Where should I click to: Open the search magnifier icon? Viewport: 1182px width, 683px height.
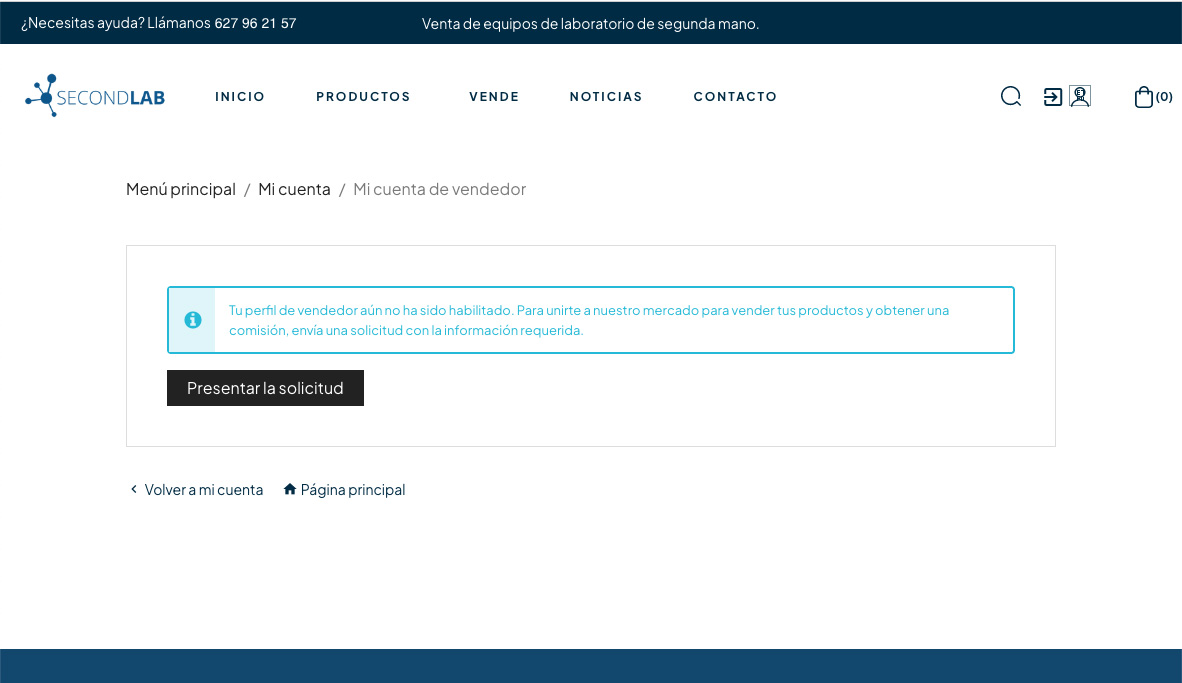[1011, 96]
